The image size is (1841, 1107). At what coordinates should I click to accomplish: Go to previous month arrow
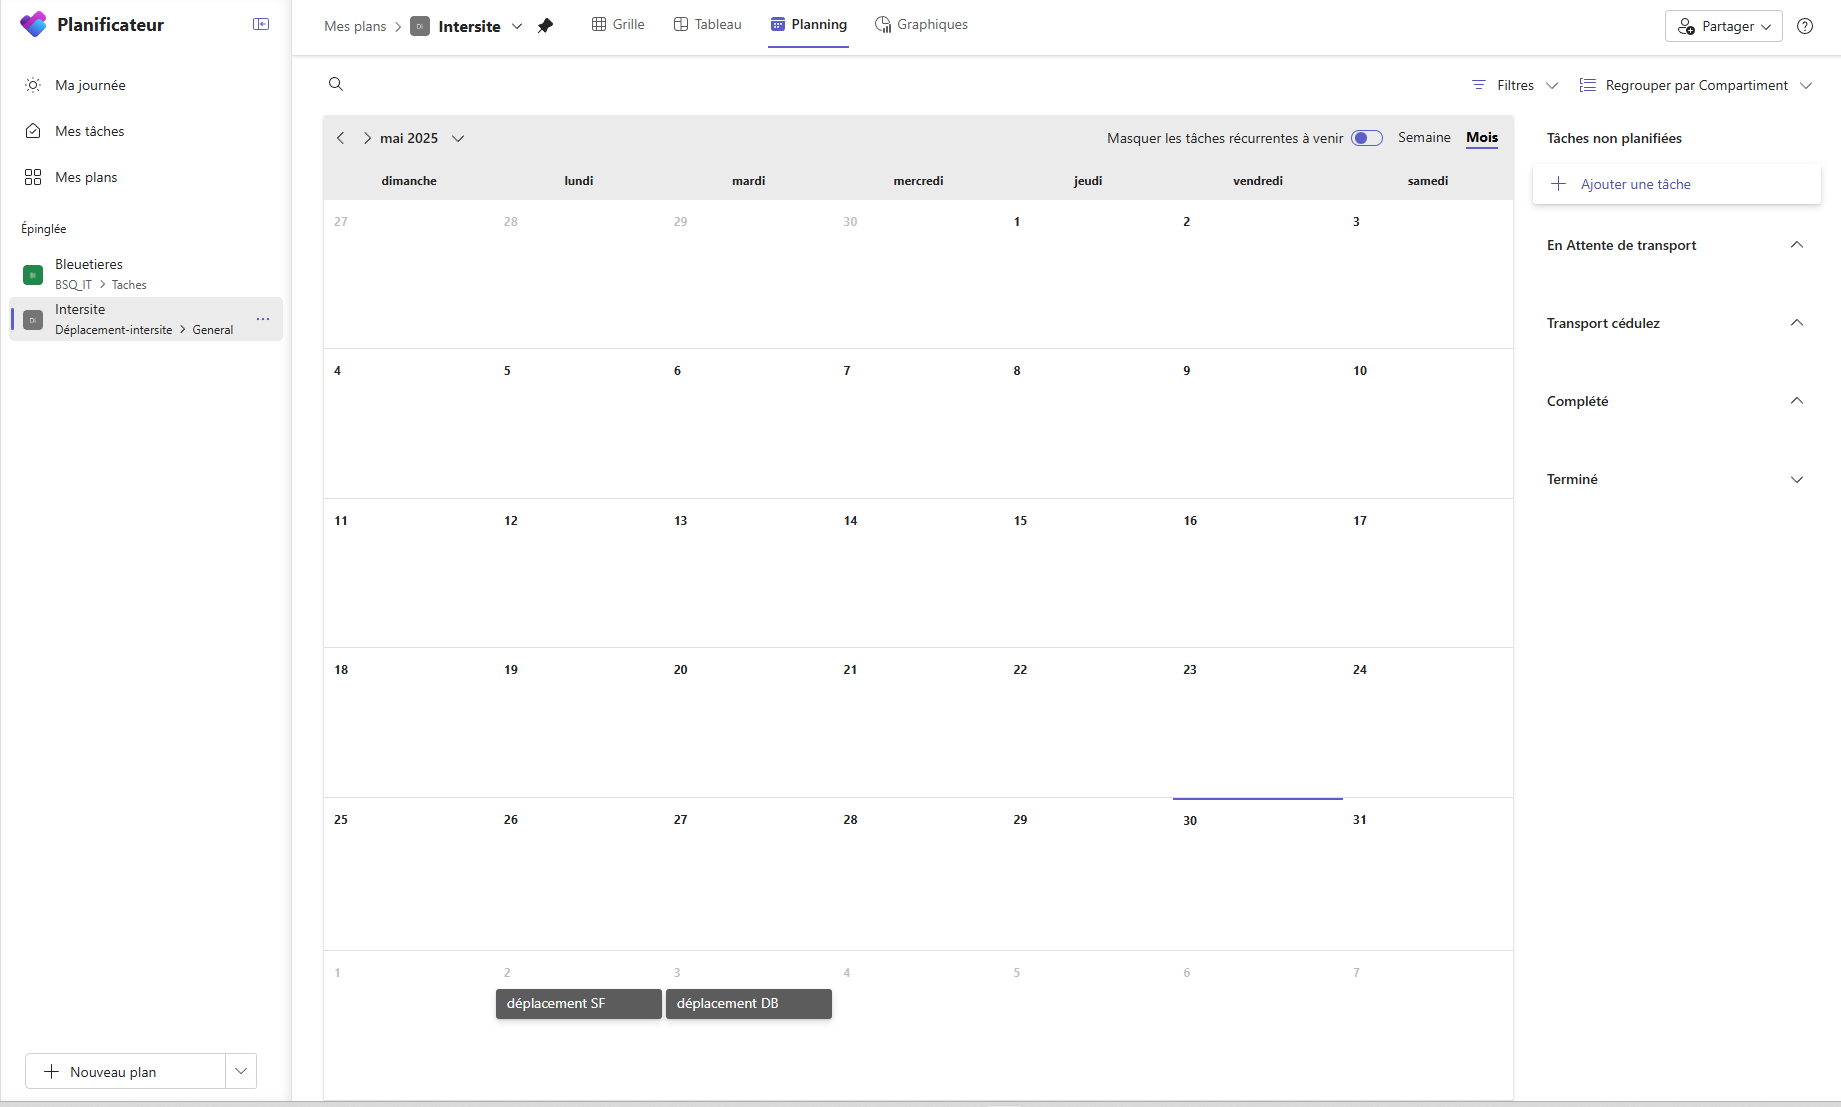(x=340, y=138)
